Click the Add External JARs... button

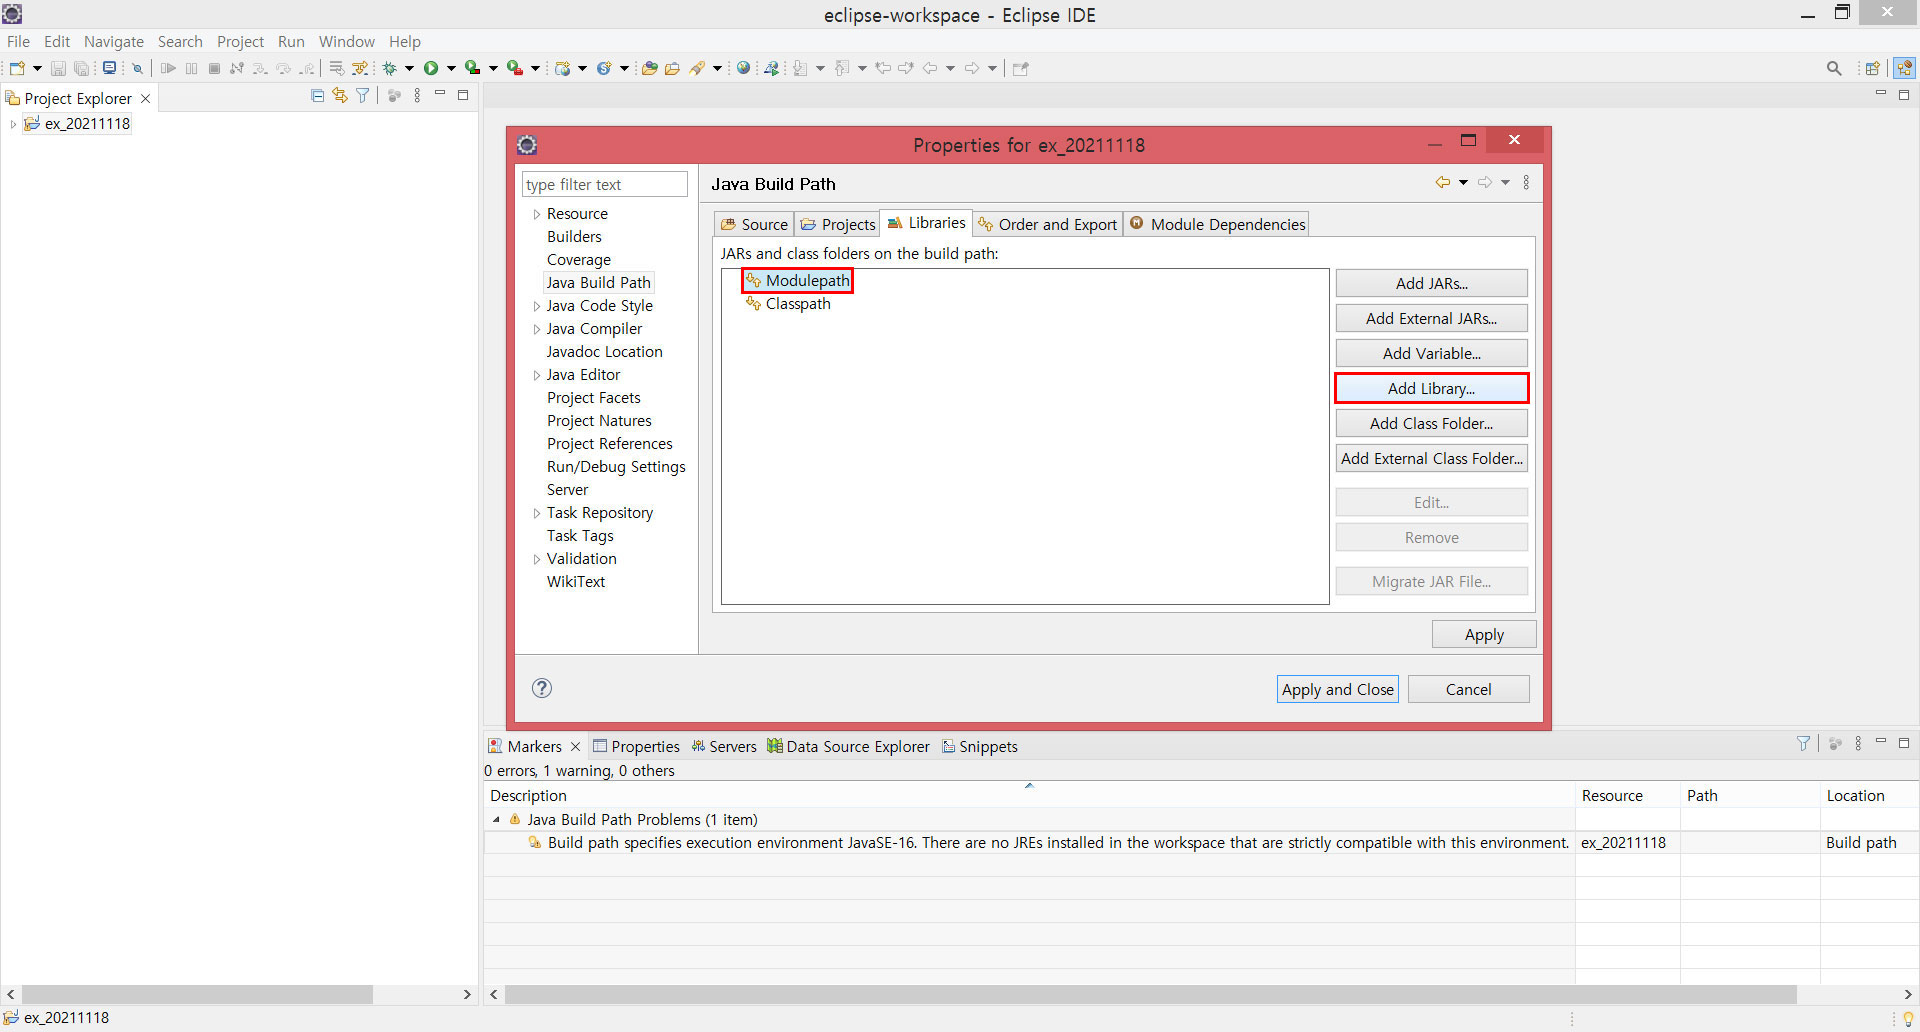pos(1431,318)
